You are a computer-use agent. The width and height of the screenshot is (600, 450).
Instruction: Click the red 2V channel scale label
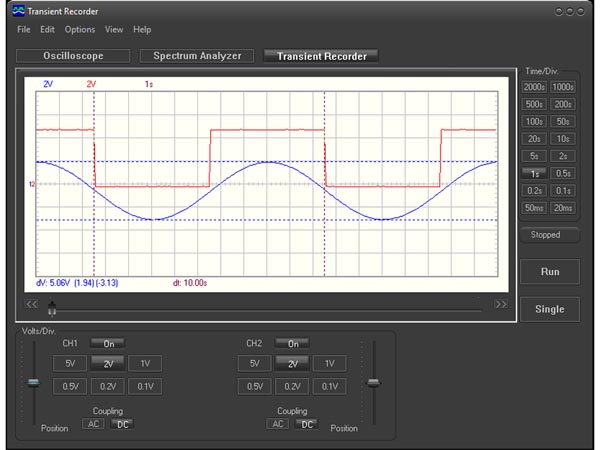91,84
